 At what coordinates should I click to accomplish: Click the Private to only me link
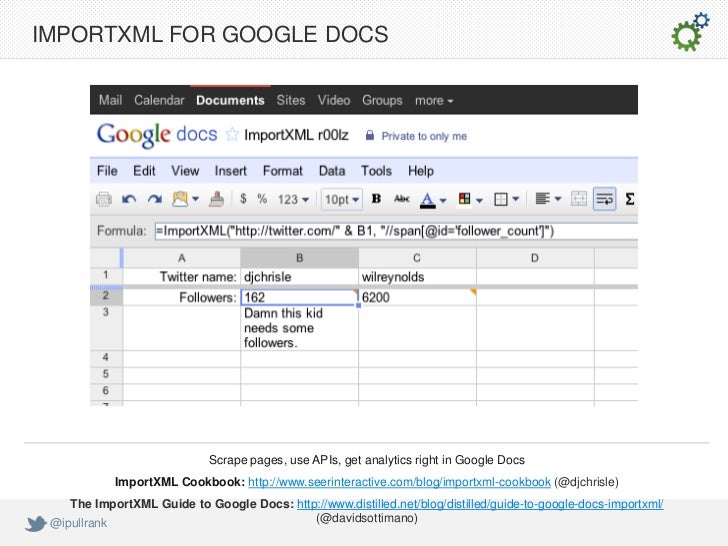(x=424, y=136)
